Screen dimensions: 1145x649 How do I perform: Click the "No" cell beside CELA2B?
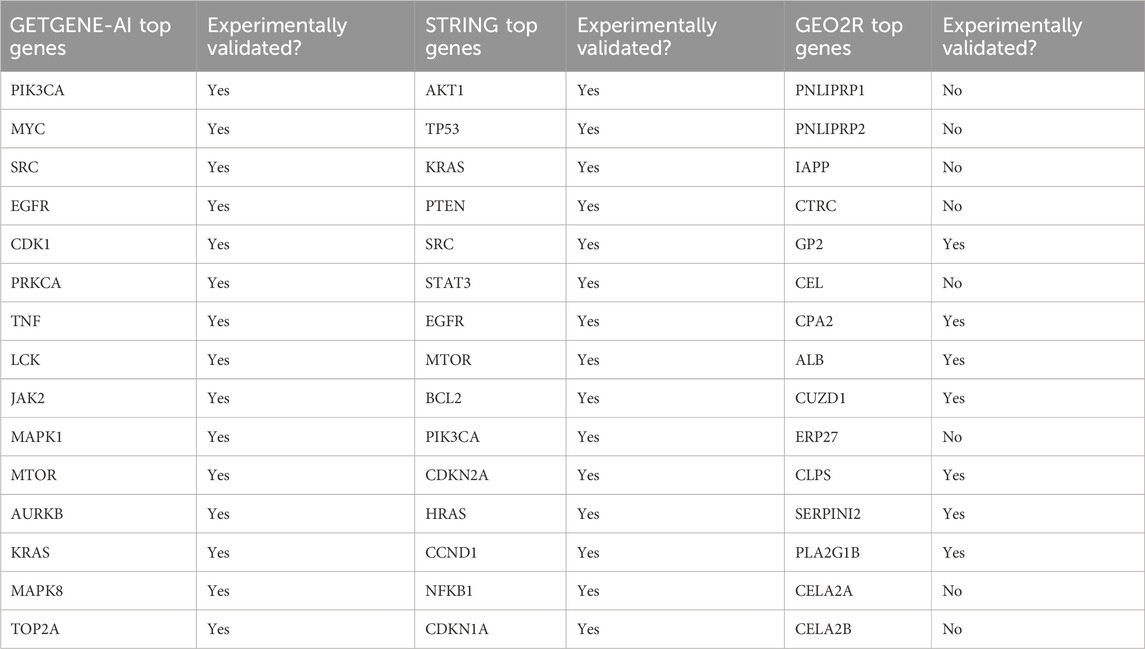[951, 629]
